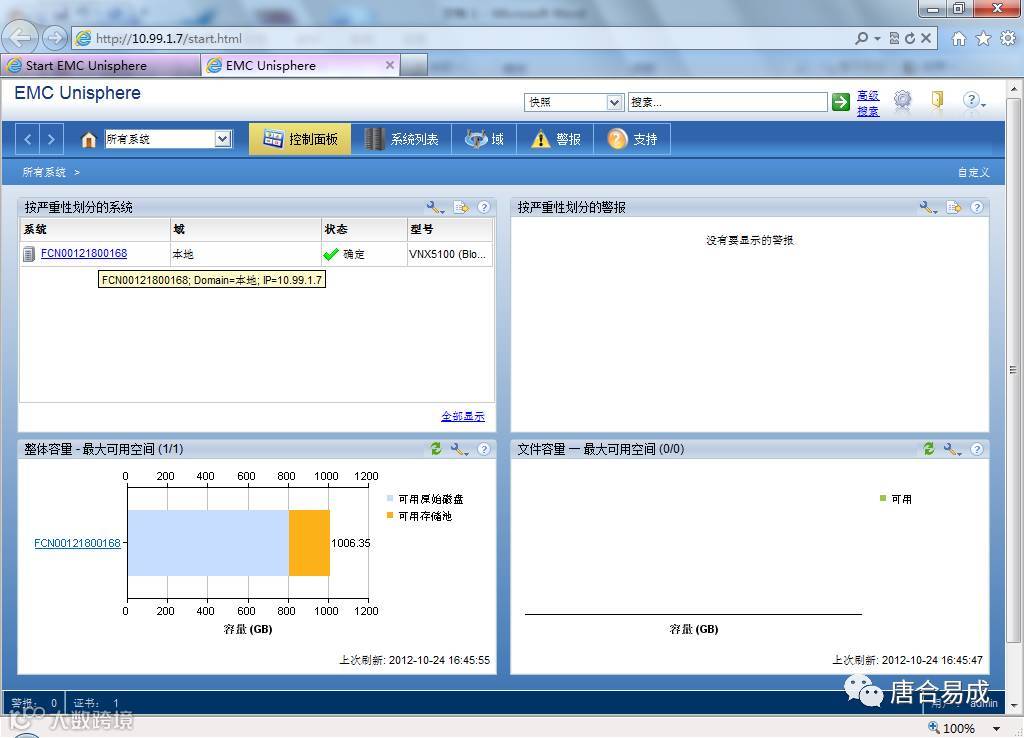Click the refresh icon in address bar
Viewport: 1024px width, 738px height.
tap(910, 39)
